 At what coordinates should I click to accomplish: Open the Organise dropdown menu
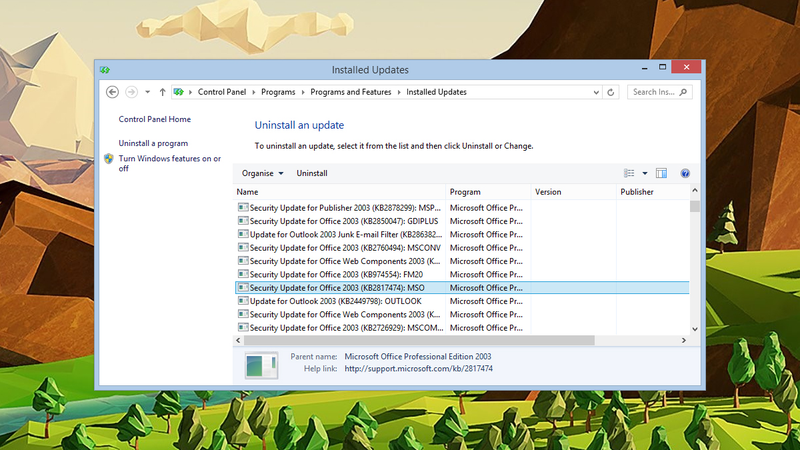[x=262, y=173]
